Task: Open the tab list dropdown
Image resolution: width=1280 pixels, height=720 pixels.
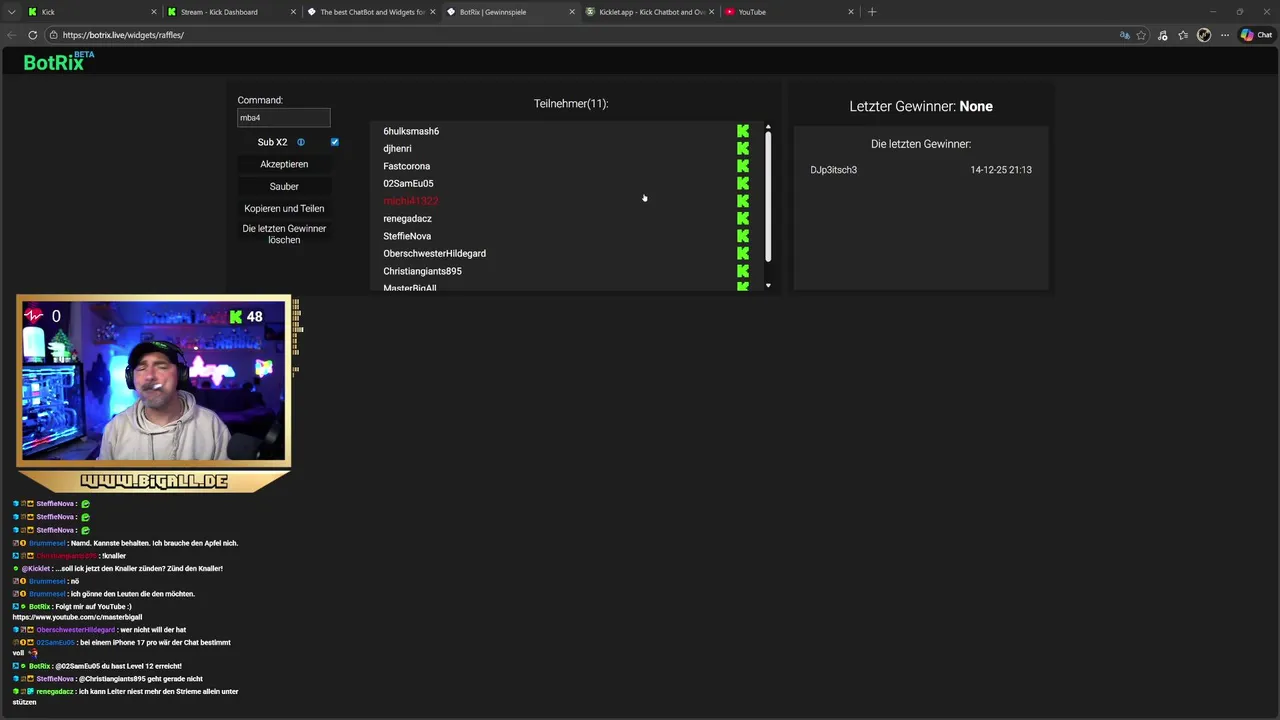Action: (11, 12)
